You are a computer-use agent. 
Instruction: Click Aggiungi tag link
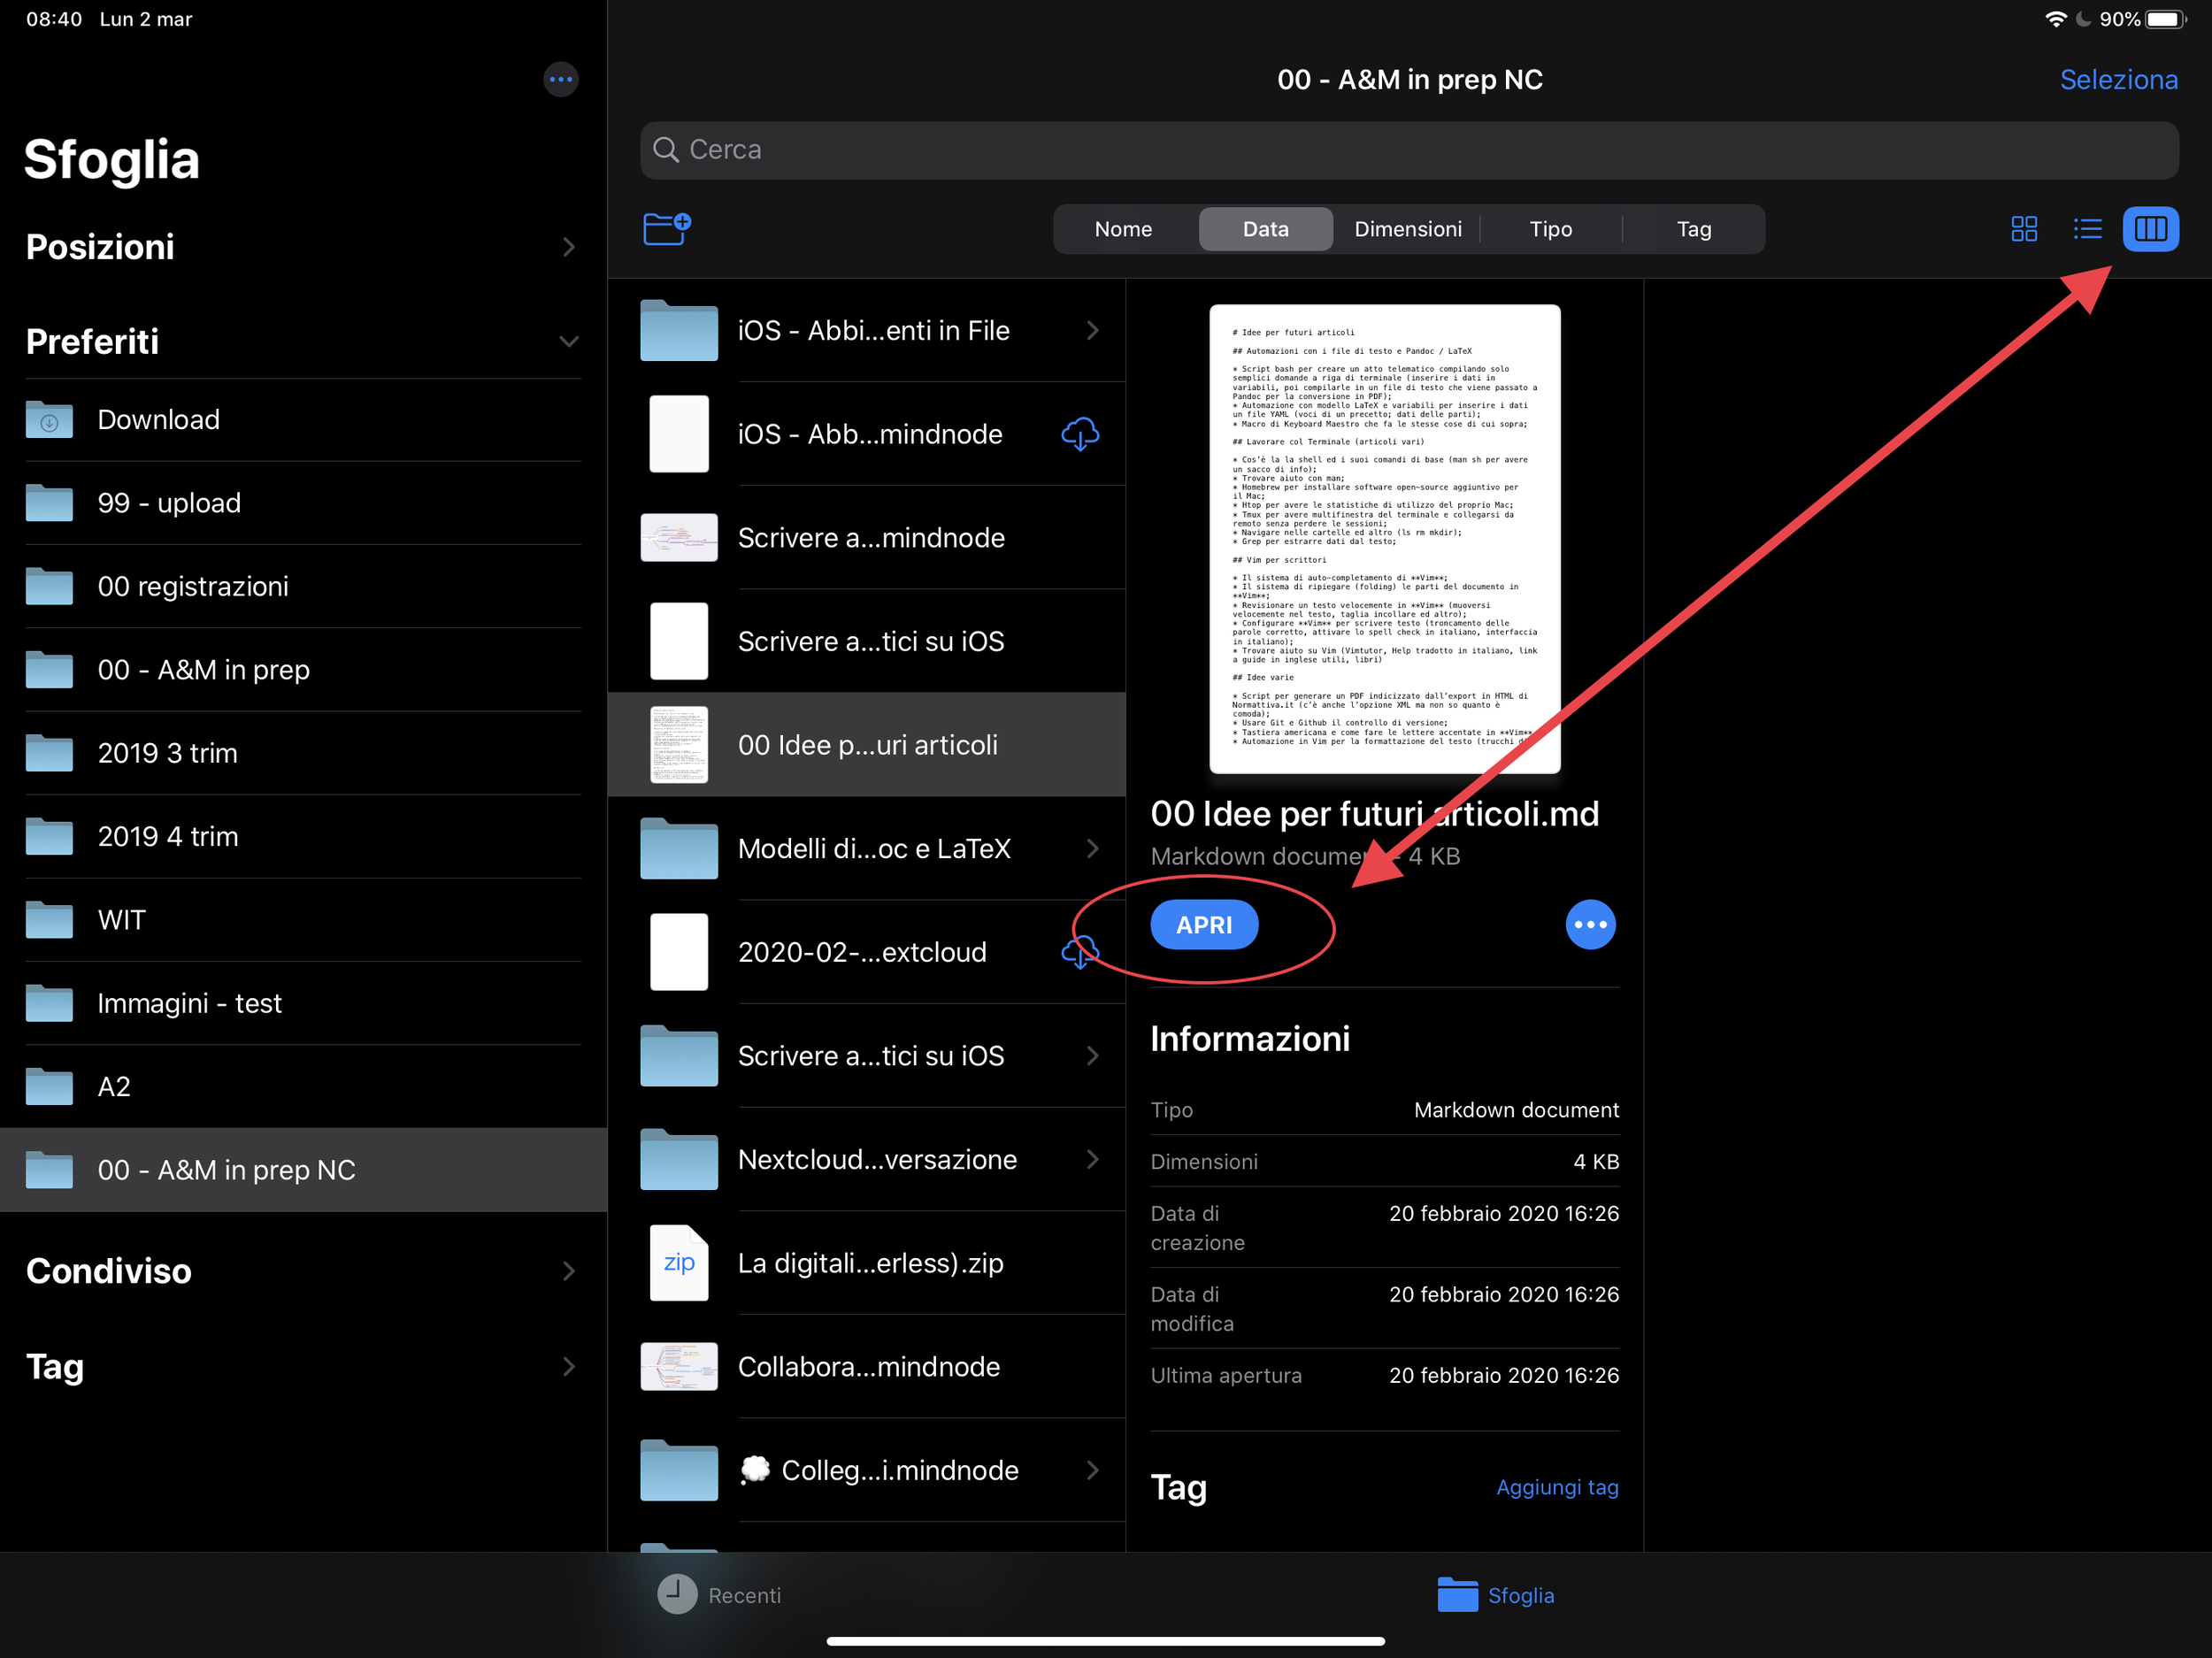coord(1556,1487)
